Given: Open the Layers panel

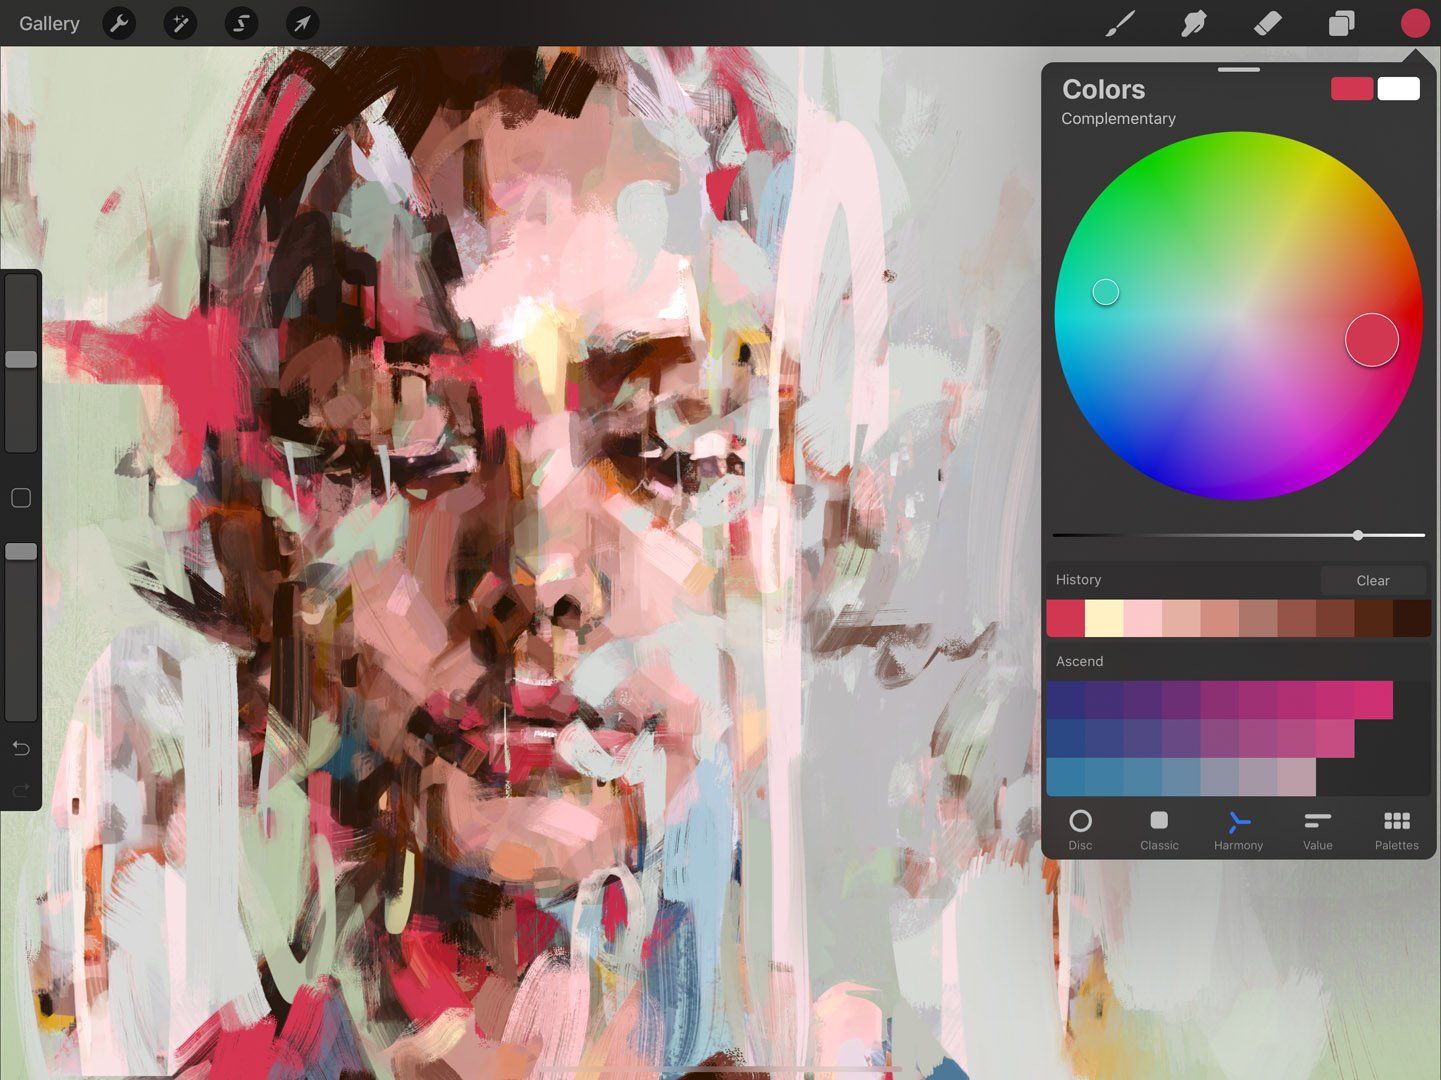Looking at the screenshot, I should pos(1340,23).
